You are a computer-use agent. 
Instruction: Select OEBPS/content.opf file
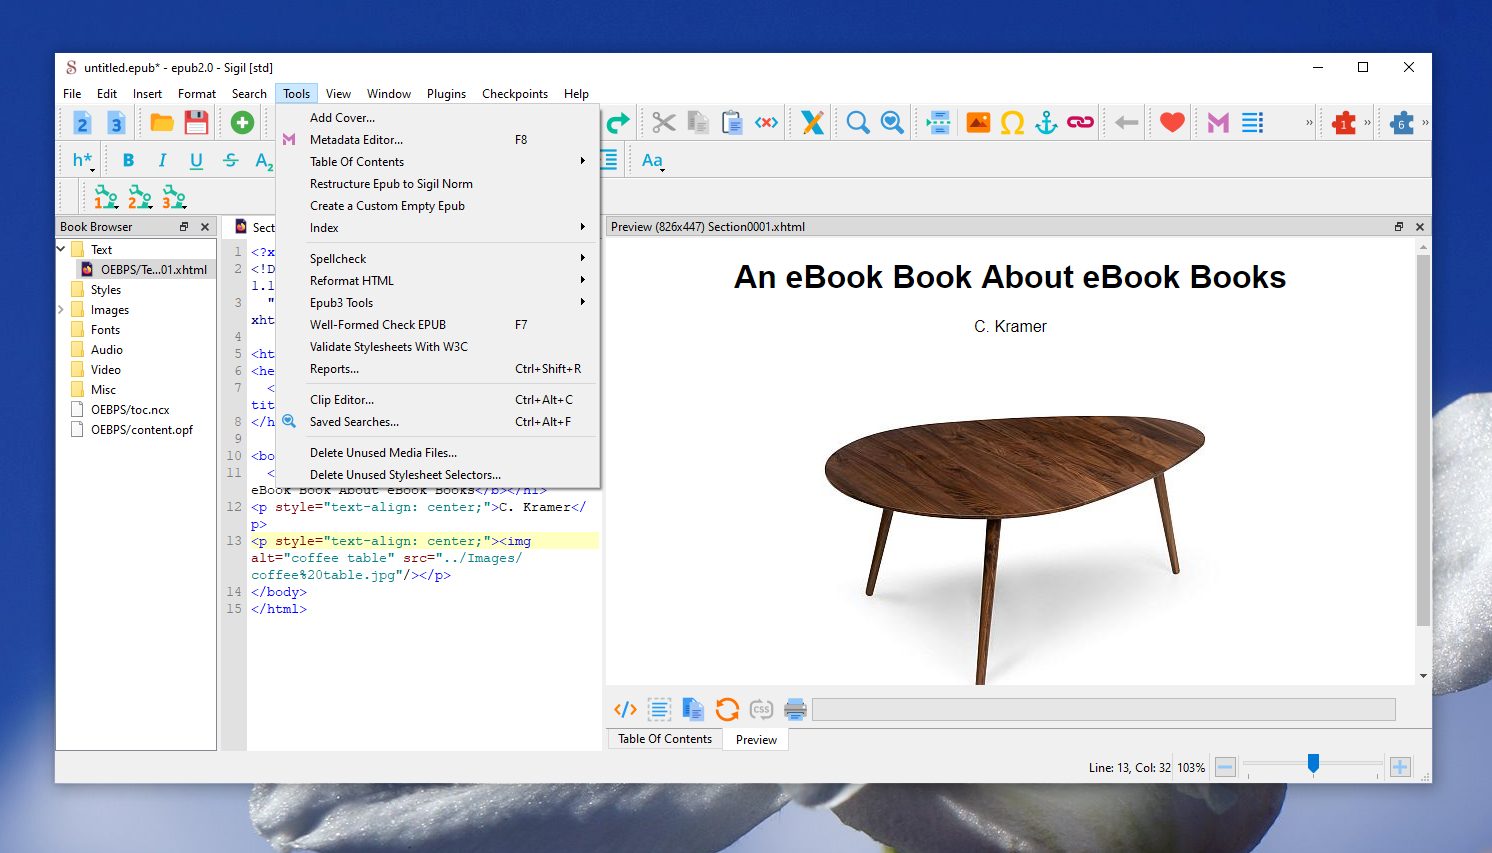point(142,430)
